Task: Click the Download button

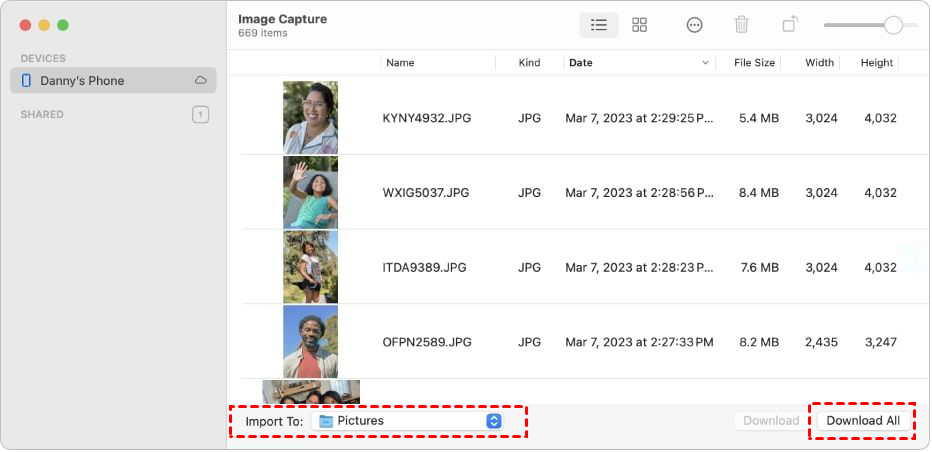Action: pos(771,421)
